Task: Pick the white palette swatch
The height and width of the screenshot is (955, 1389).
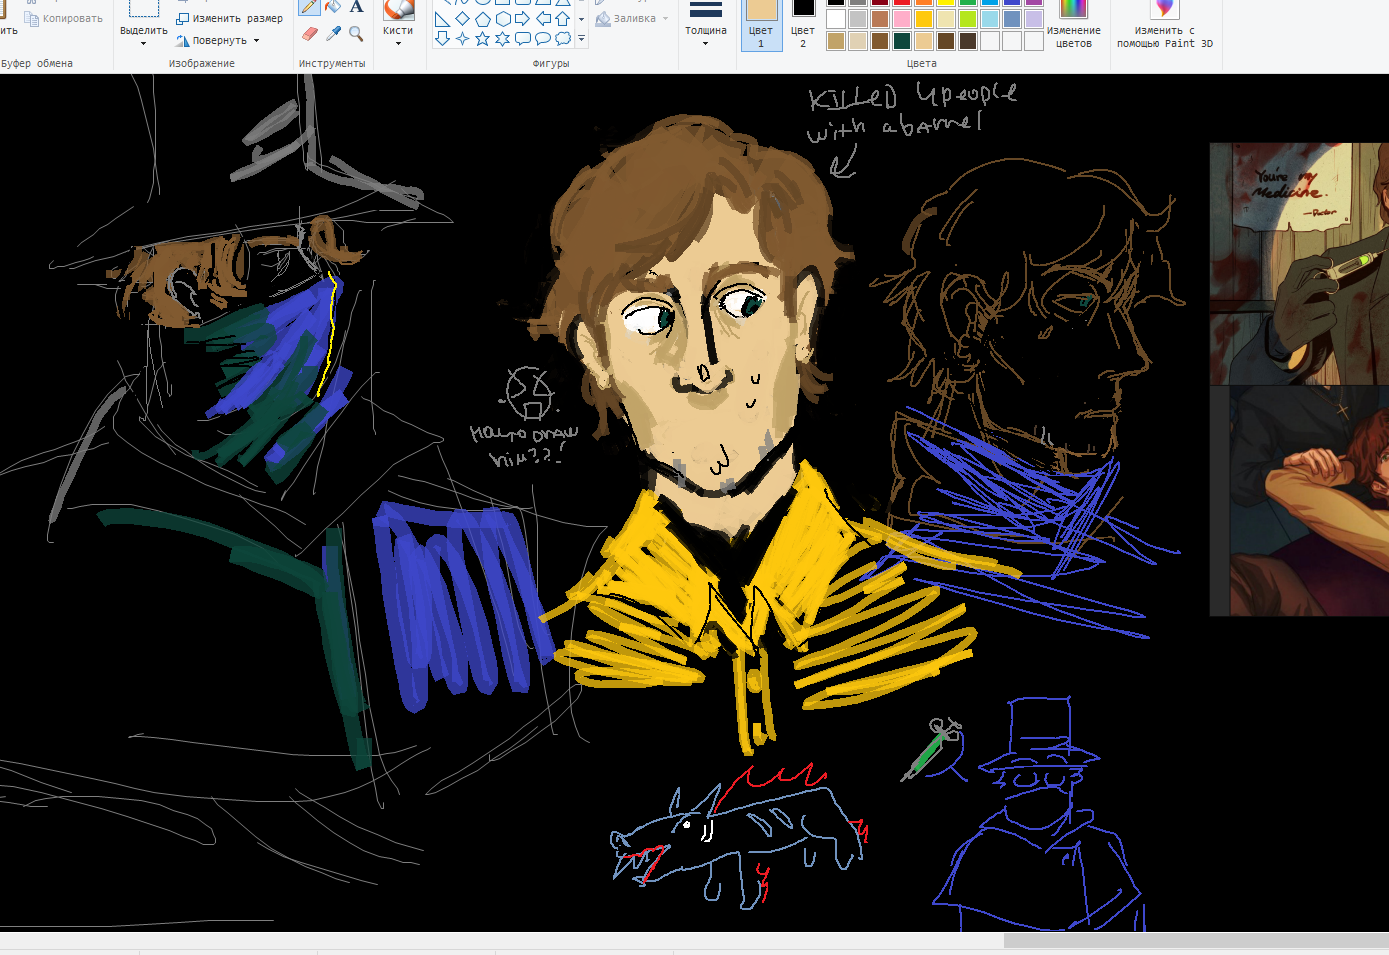Action: pyautogui.click(x=836, y=19)
